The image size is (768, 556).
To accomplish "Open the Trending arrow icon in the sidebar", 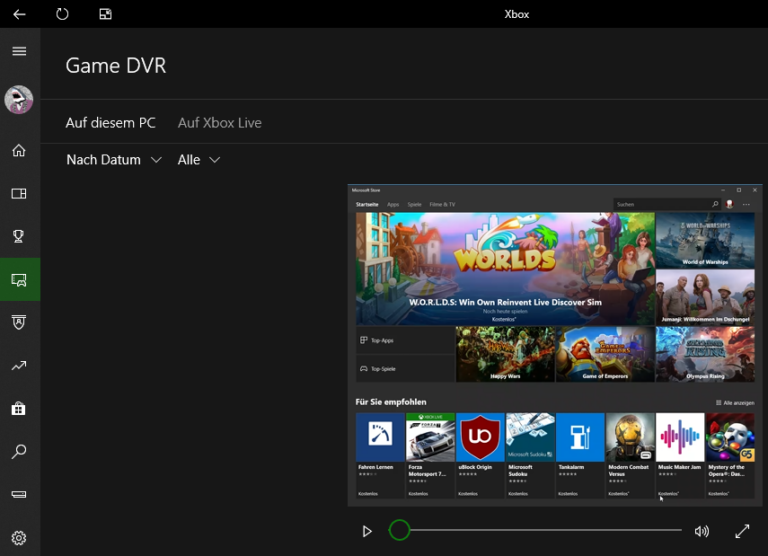I will click(20, 366).
